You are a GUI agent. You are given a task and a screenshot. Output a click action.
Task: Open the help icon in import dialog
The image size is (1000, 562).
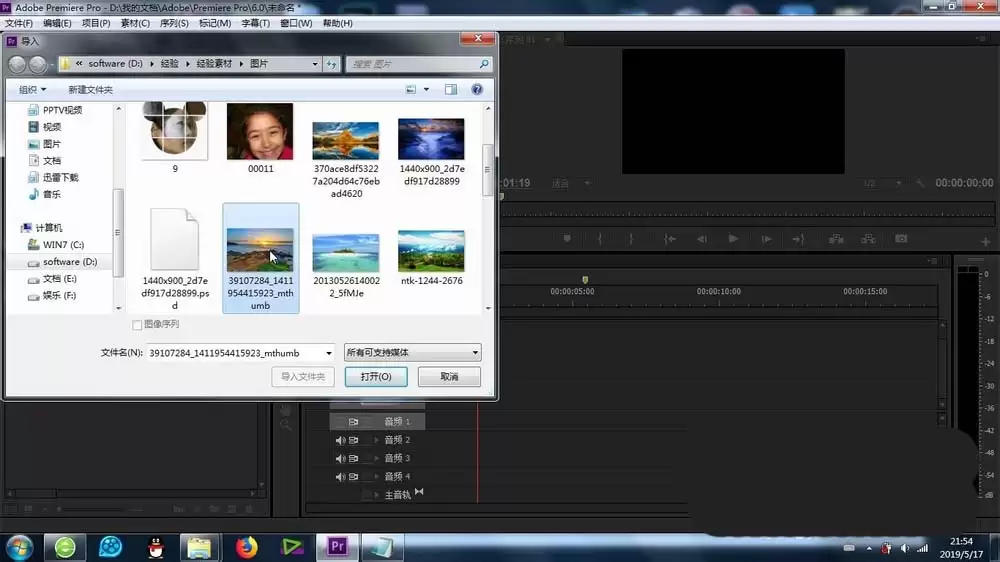[x=478, y=89]
